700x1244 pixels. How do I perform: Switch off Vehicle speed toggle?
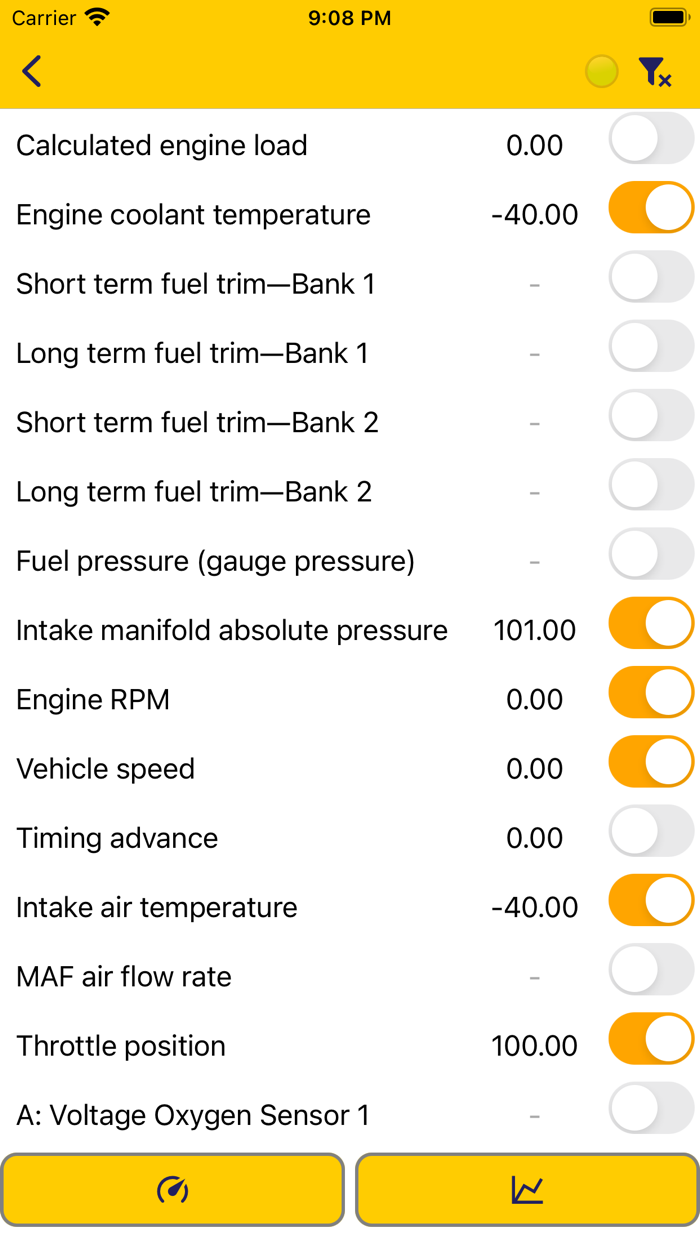[x=651, y=762]
